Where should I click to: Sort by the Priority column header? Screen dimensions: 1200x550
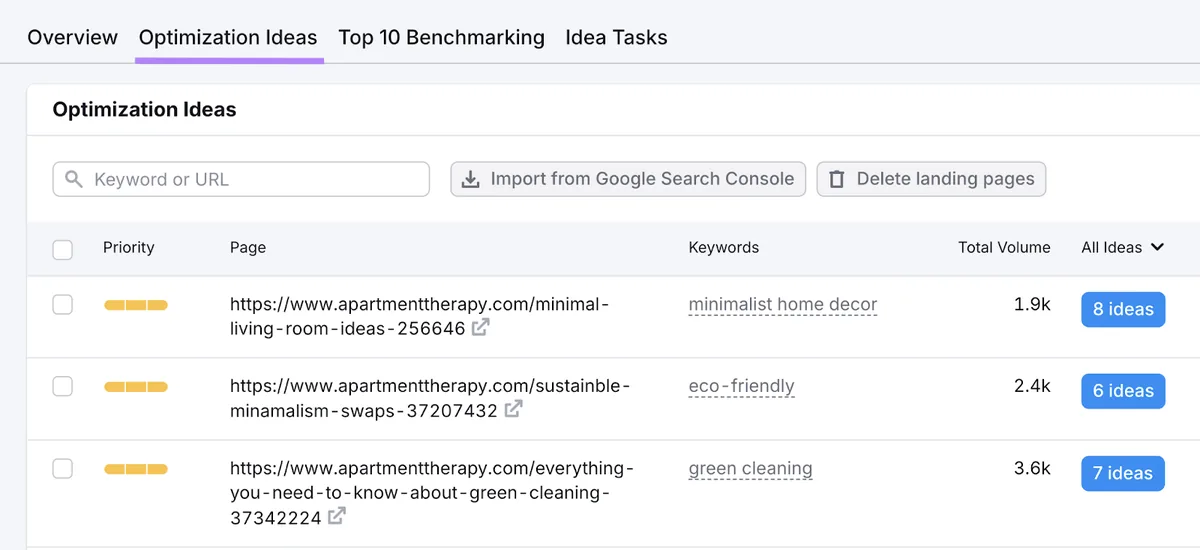click(x=129, y=247)
